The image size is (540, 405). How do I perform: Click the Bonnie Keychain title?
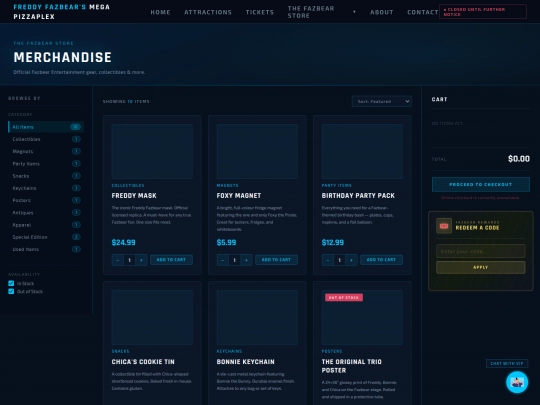246,362
